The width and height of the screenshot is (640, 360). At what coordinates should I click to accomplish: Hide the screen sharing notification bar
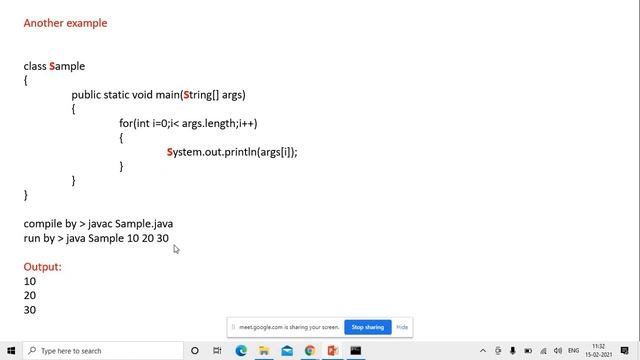[402, 327]
